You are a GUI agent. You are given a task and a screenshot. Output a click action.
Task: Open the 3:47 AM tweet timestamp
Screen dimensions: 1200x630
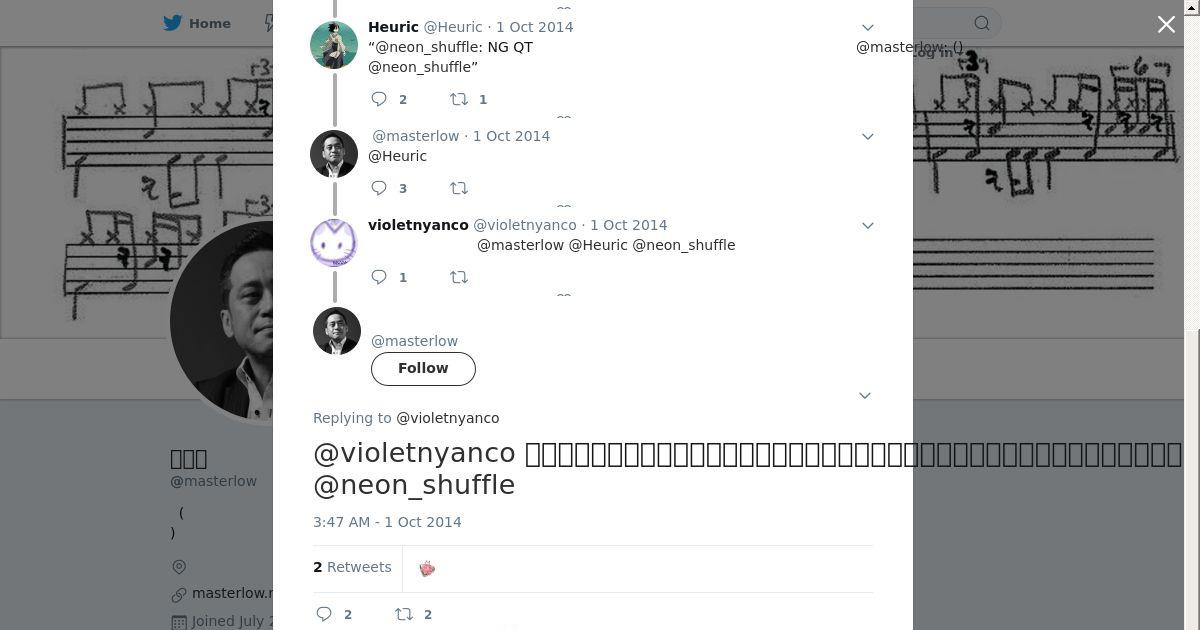coord(387,522)
